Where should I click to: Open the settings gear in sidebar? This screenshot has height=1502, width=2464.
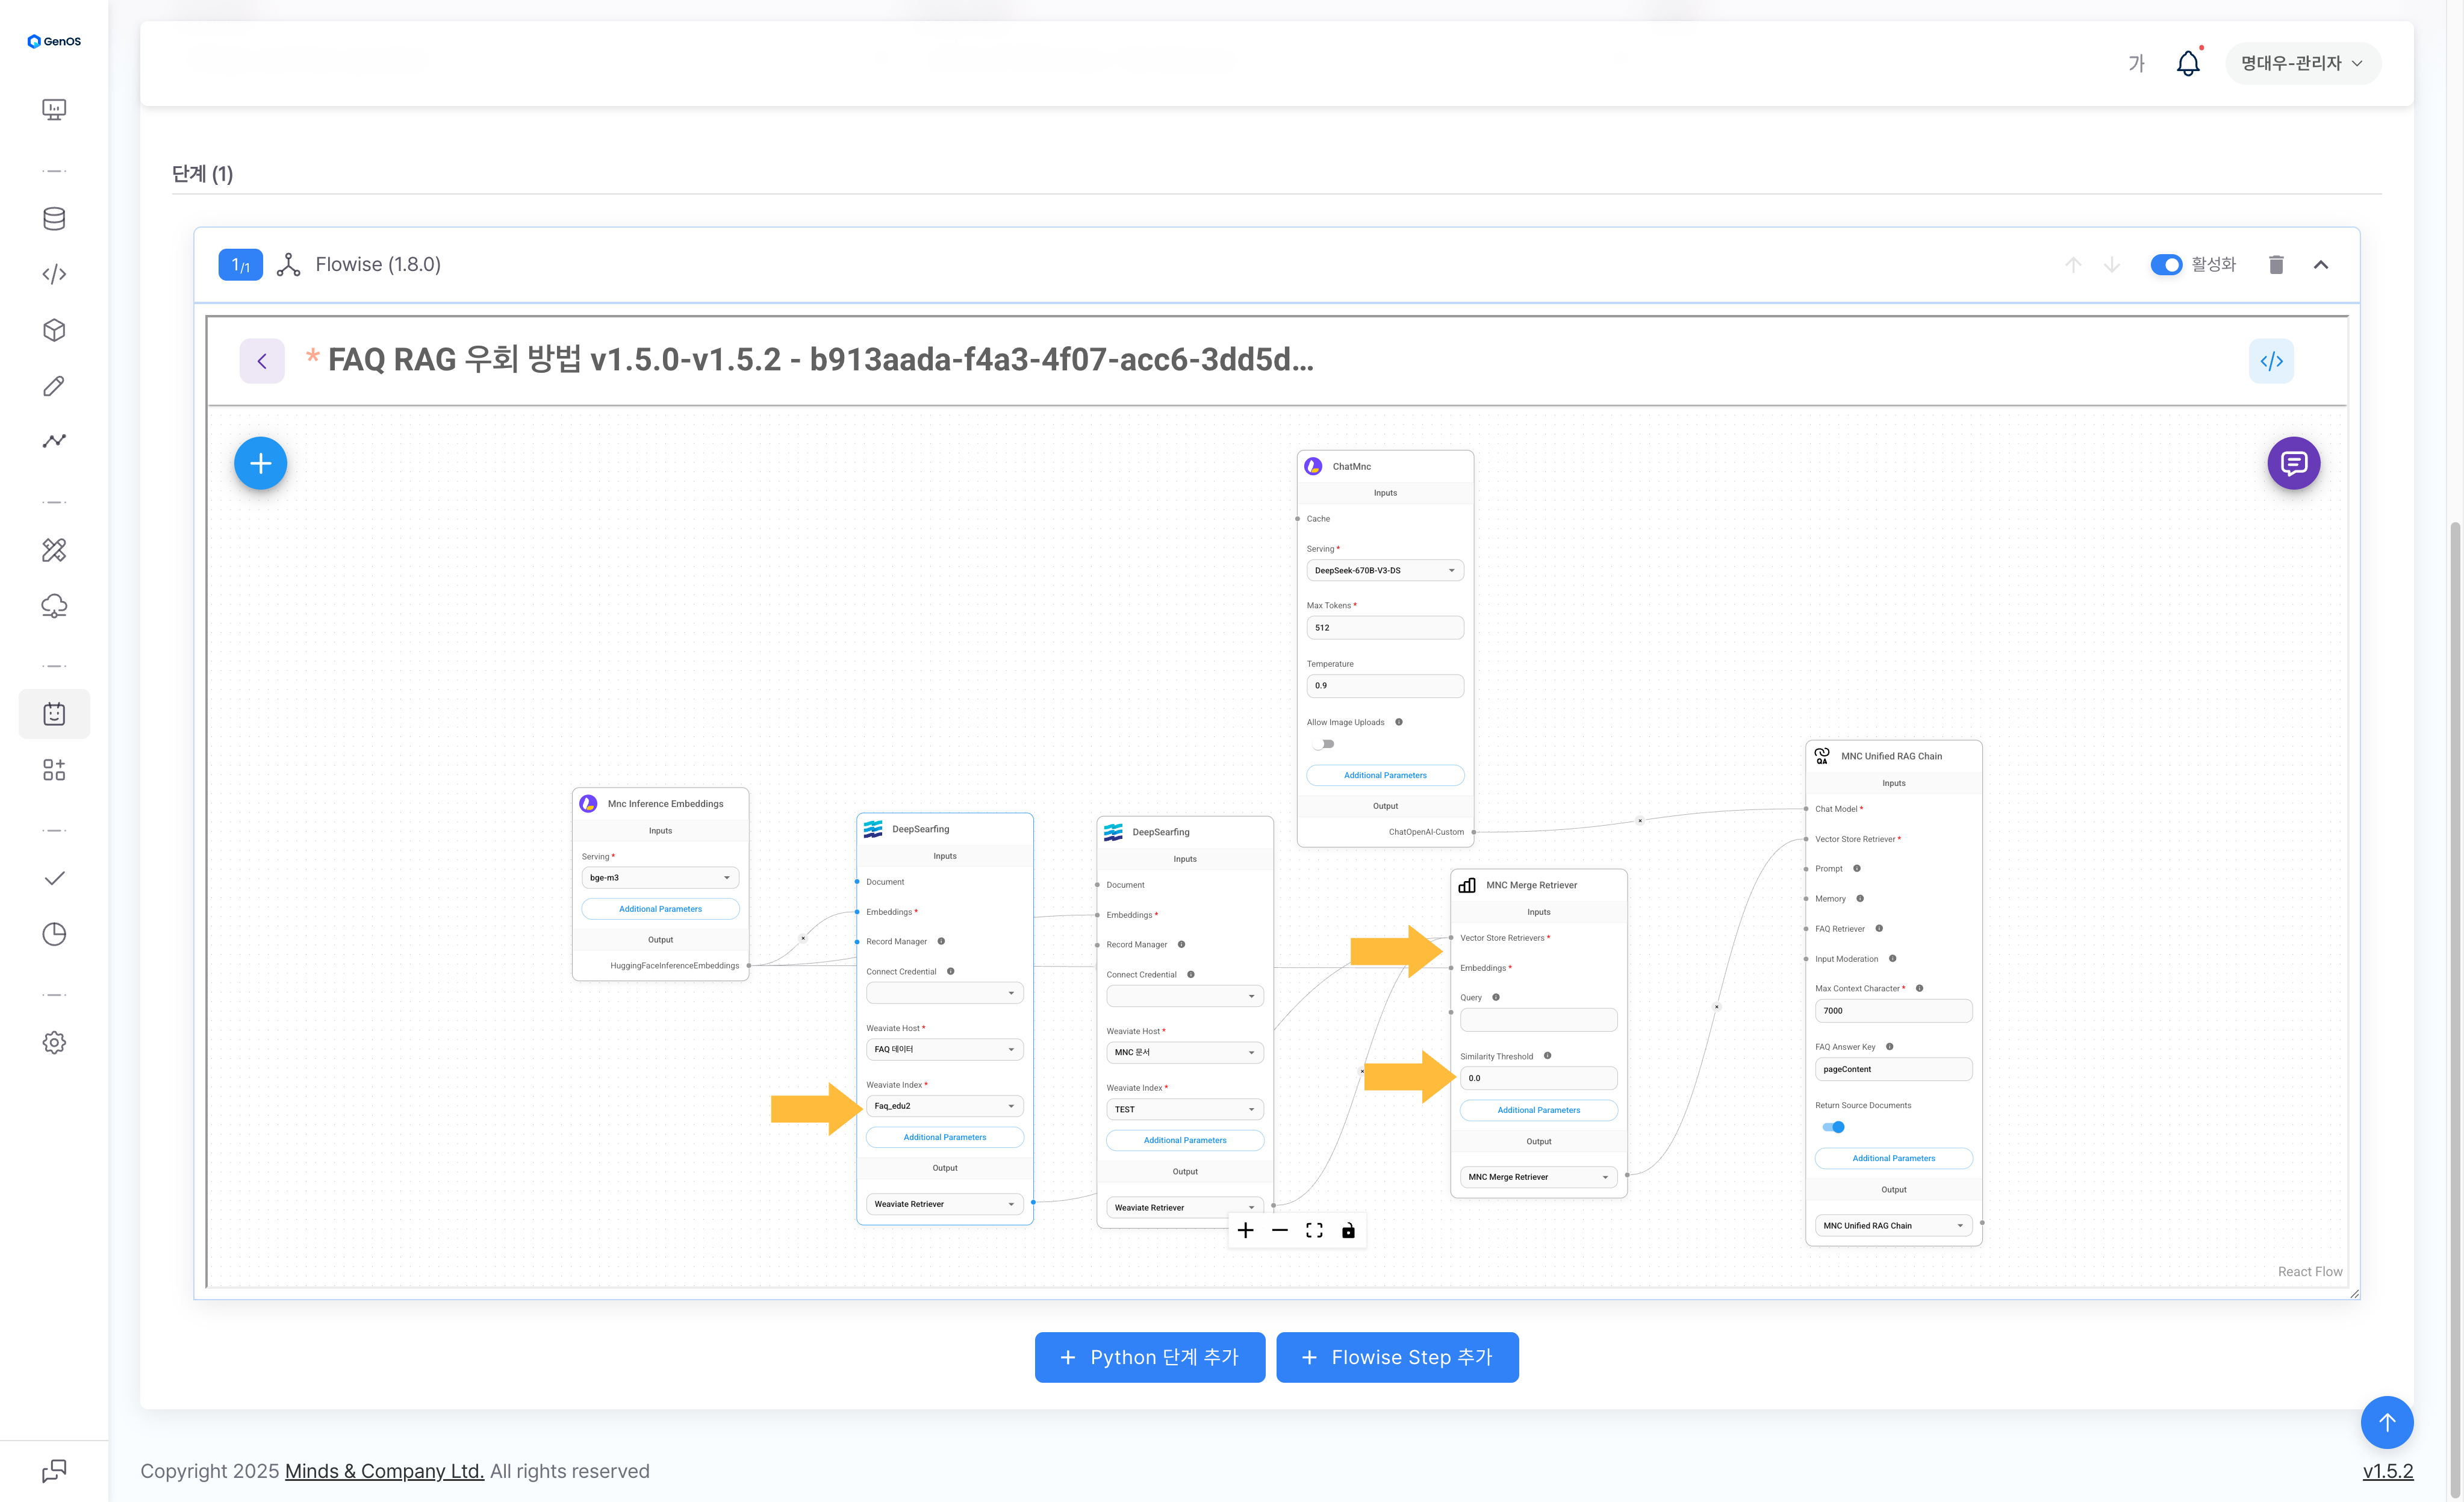[x=54, y=1042]
